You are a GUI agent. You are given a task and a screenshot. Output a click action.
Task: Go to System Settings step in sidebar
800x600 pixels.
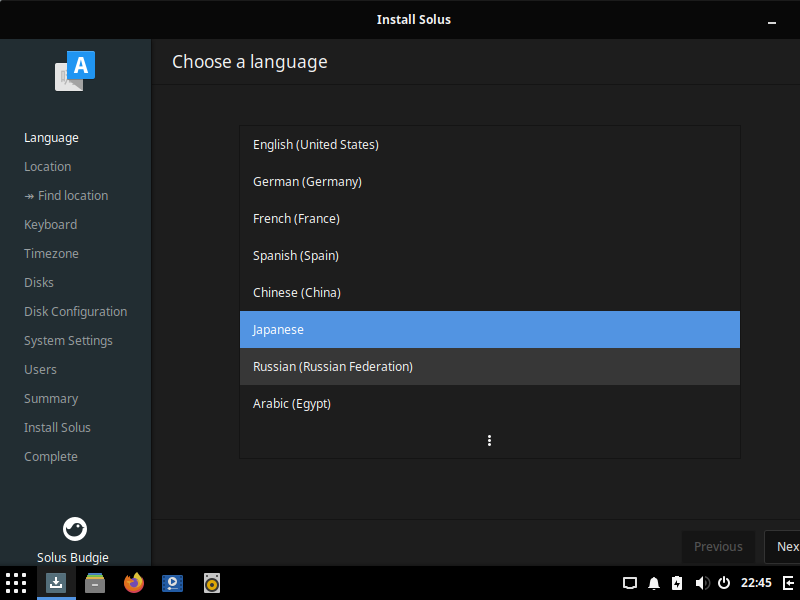point(68,341)
